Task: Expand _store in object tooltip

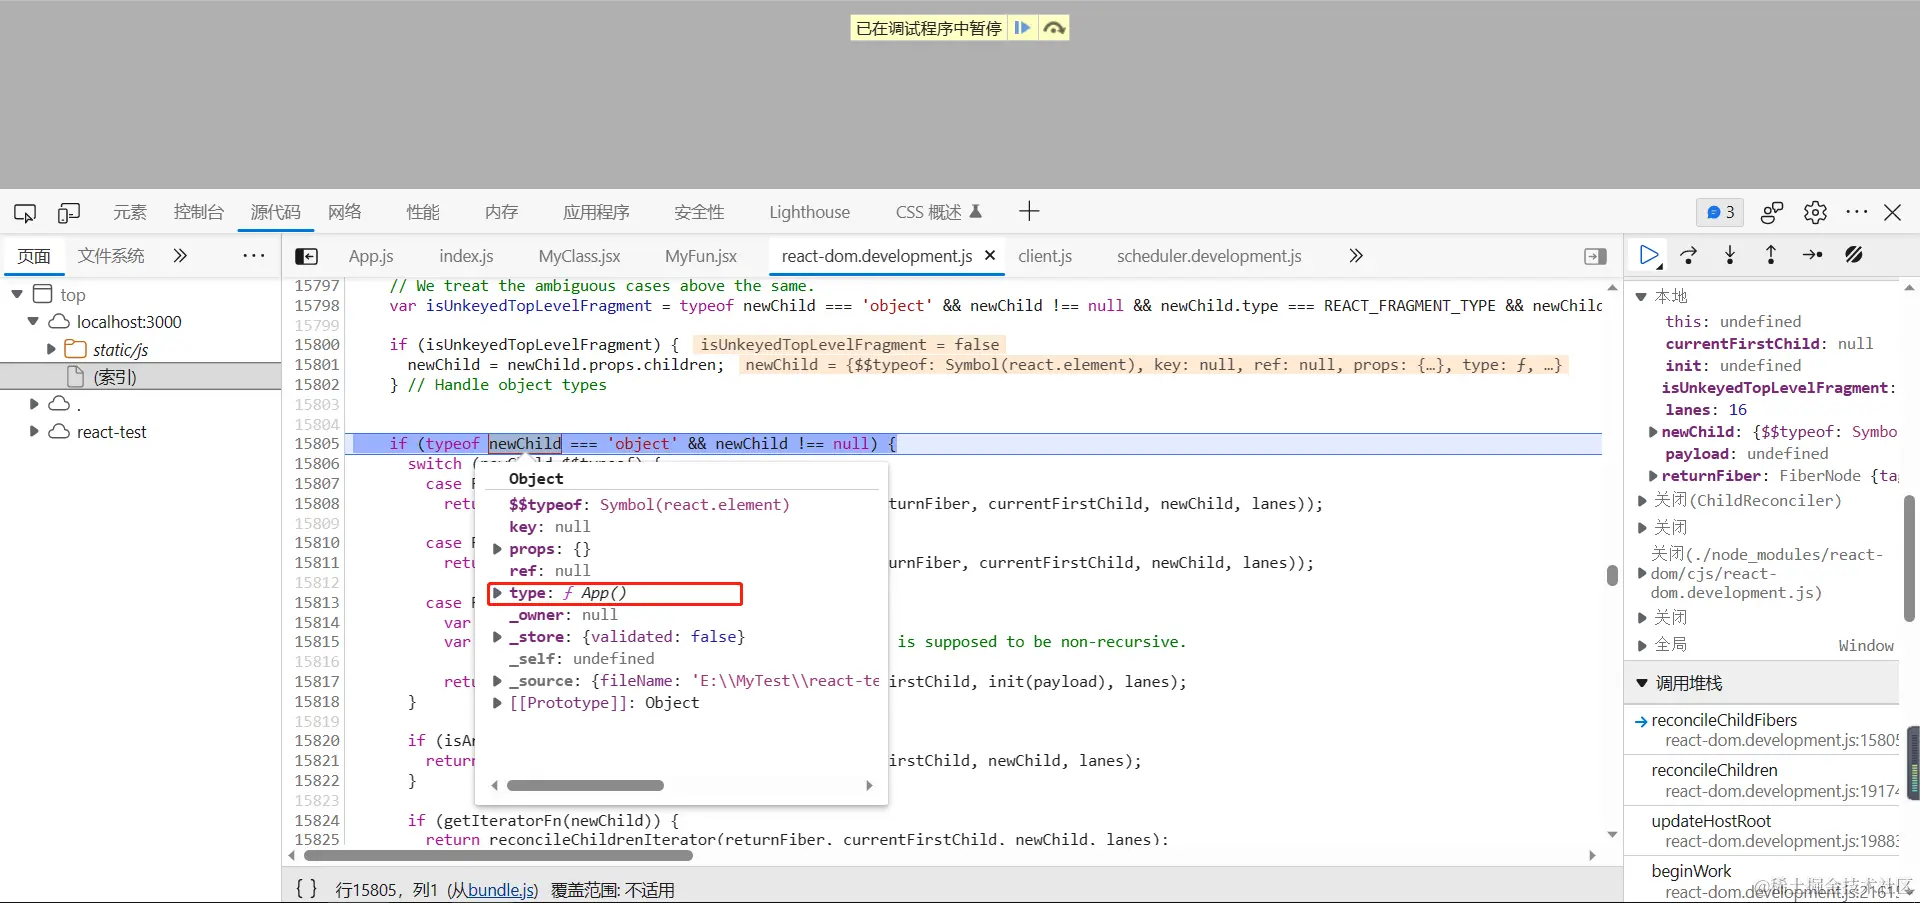Action: [497, 637]
